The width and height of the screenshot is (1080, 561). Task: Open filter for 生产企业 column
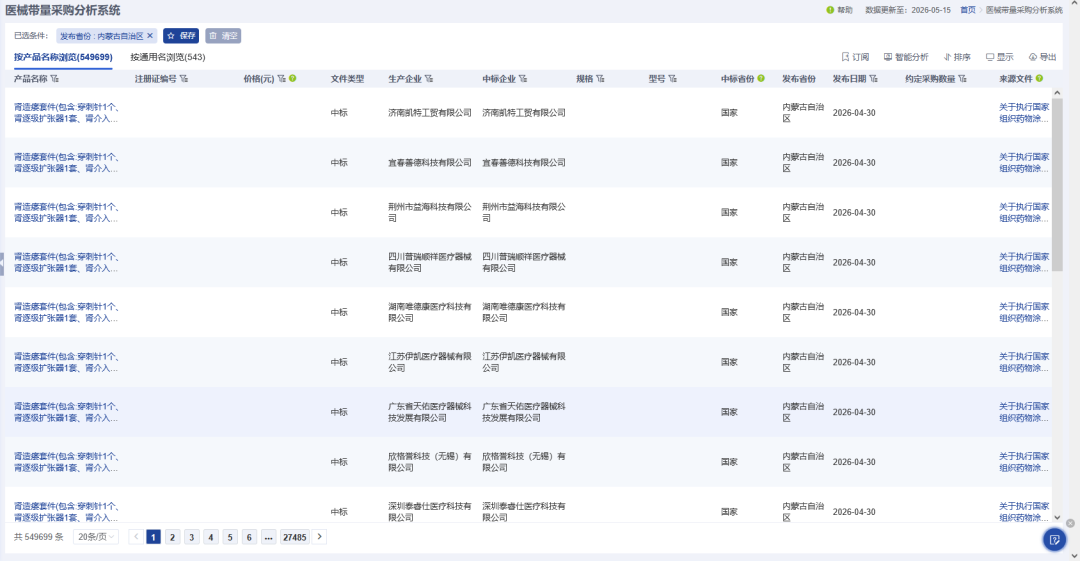pyautogui.click(x=429, y=79)
